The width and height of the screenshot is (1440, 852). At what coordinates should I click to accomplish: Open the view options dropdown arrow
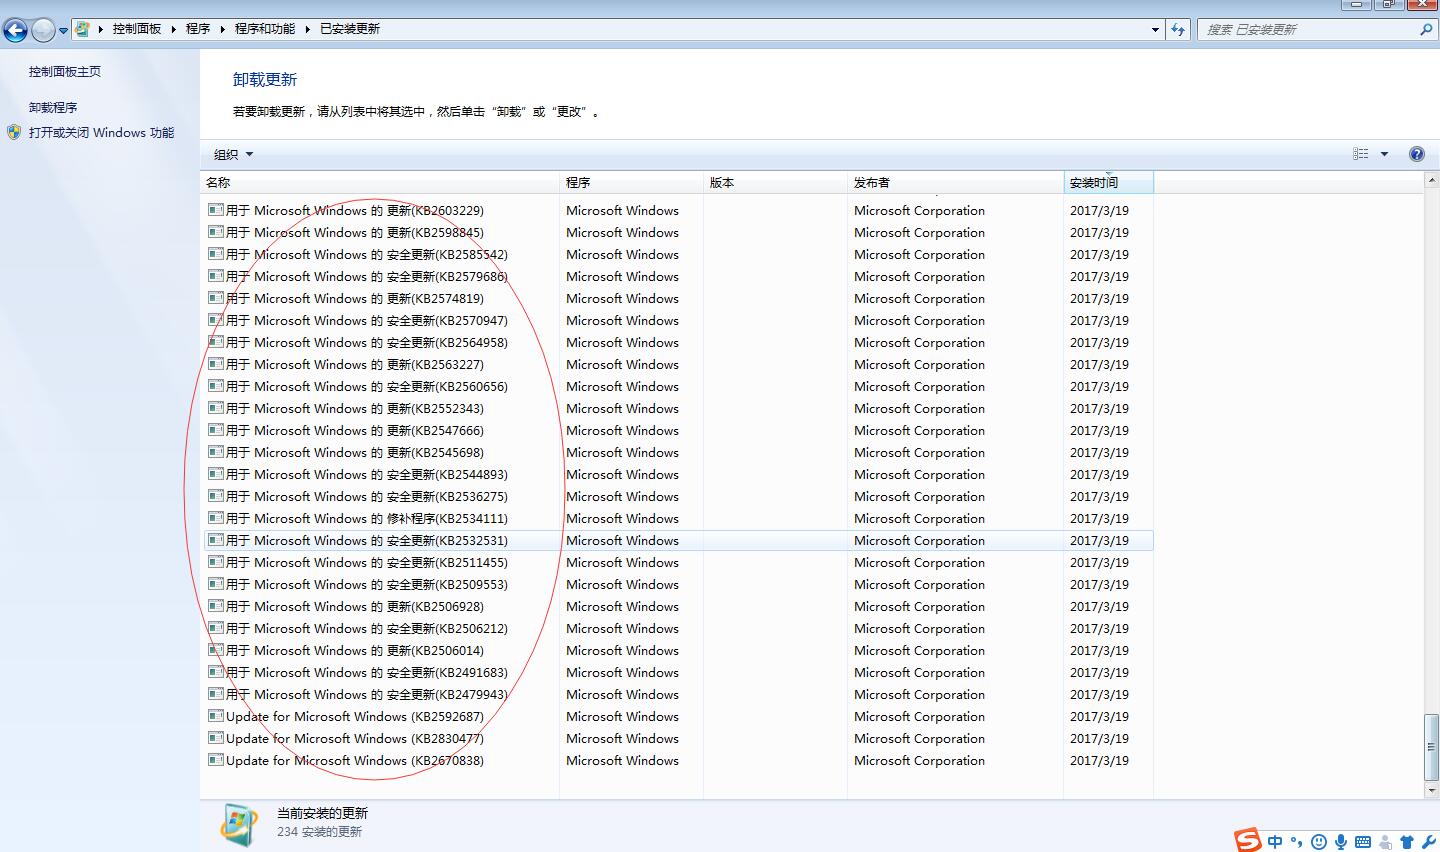[x=1385, y=154]
